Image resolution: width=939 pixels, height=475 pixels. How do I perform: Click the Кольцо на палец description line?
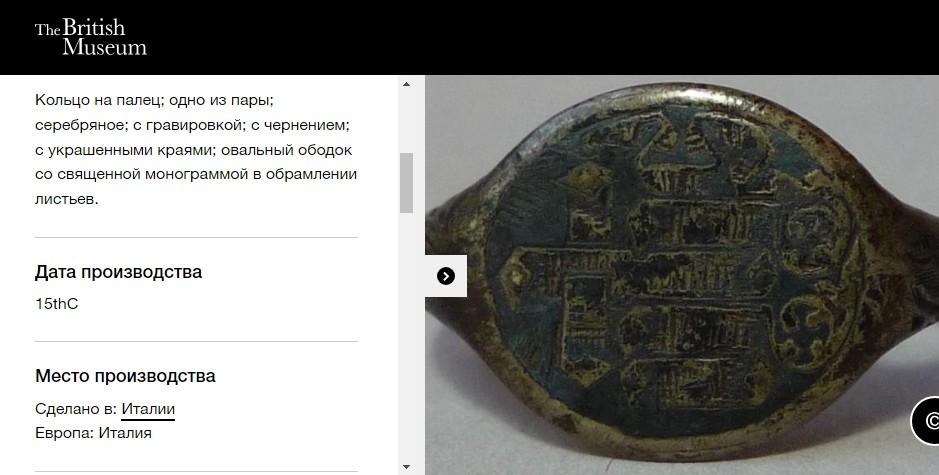tap(154, 101)
